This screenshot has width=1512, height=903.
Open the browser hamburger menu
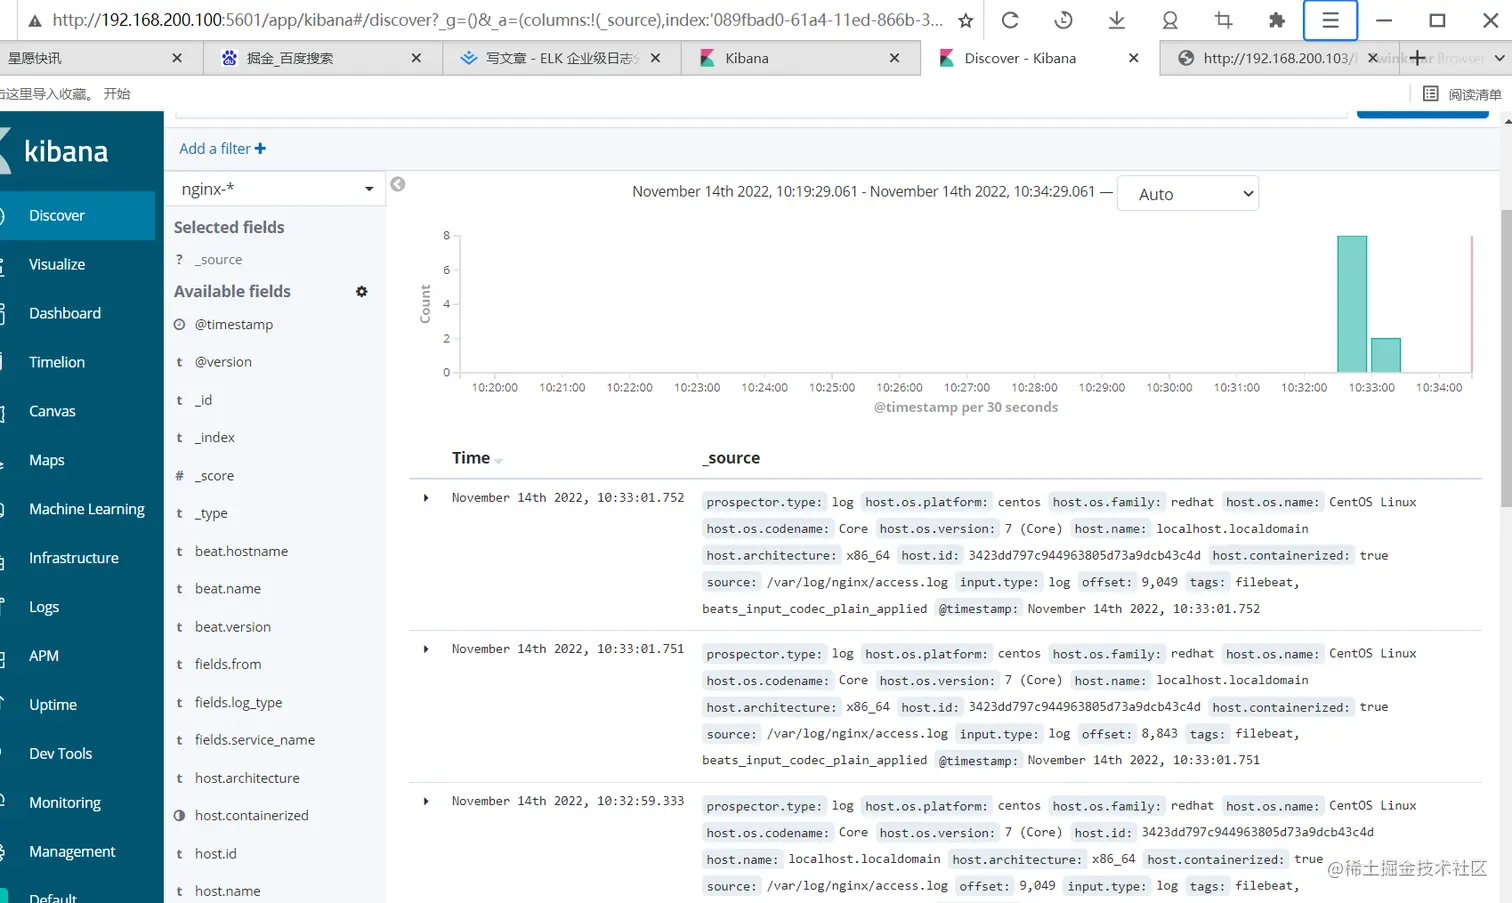pyautogui.click(x=1330, y=20)
